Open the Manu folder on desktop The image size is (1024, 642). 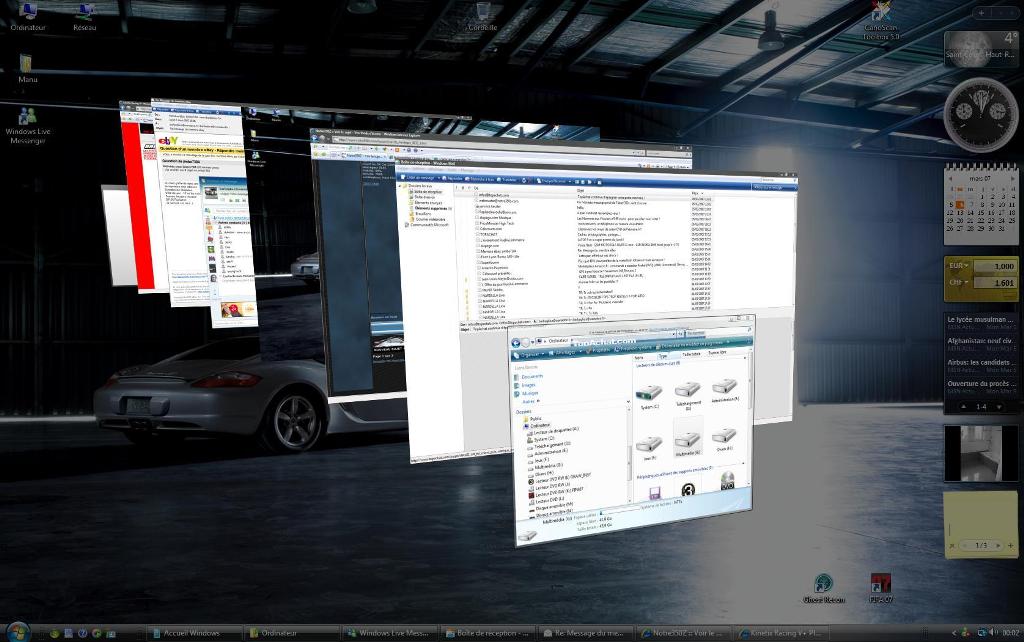(x=27, y=64)
